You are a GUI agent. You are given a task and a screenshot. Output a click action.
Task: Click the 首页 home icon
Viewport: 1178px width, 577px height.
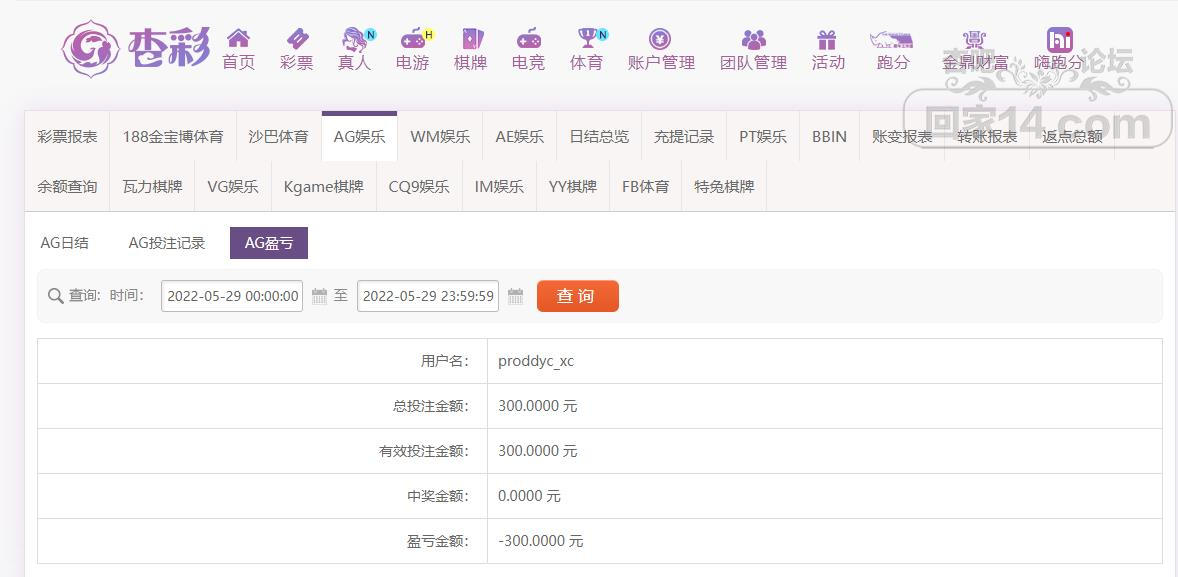[238, 39]
